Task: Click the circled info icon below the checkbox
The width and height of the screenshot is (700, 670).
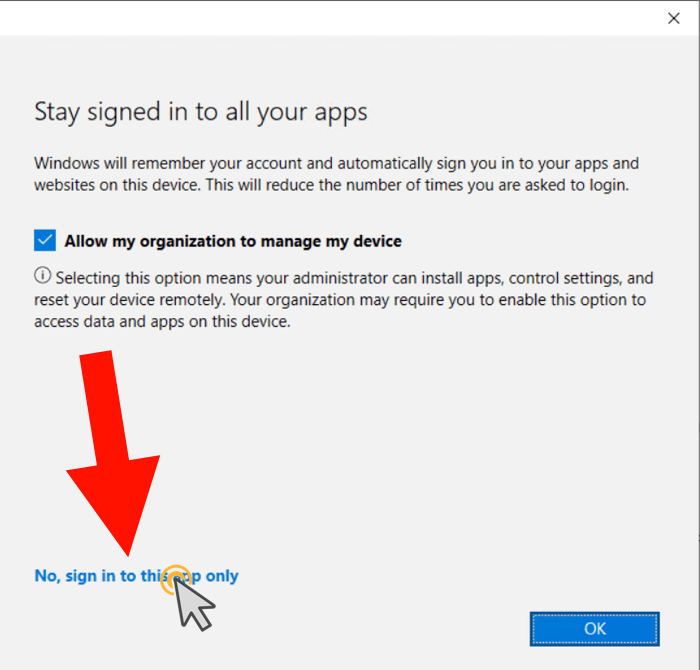Action: 43,276
